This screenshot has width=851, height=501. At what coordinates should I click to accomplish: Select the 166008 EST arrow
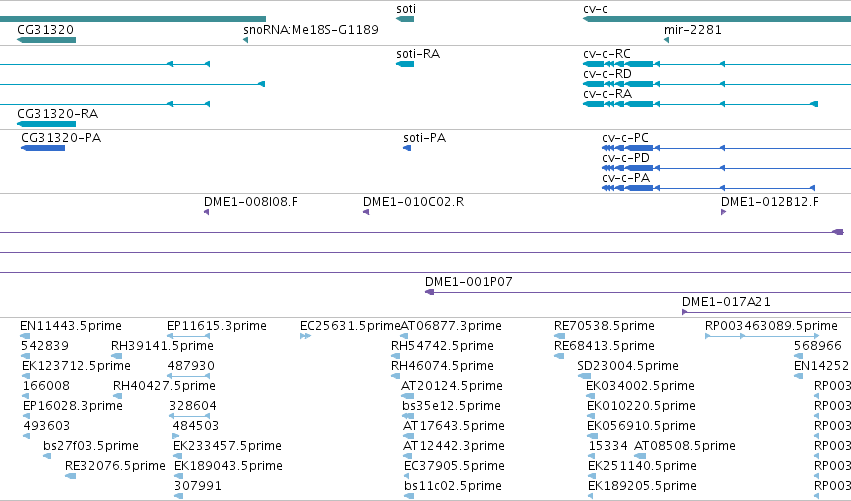[x=27, y=396]
